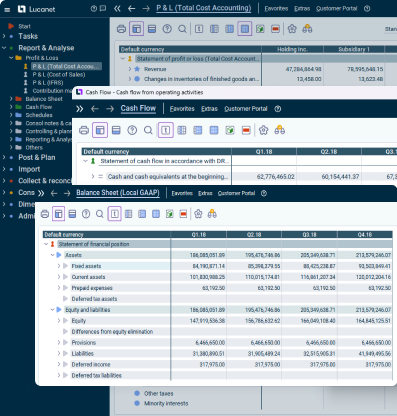The width and height of the screenshot is (397, 416).
Task: Expand the Revenue row in the P&L table
Action: pos(130,69)
